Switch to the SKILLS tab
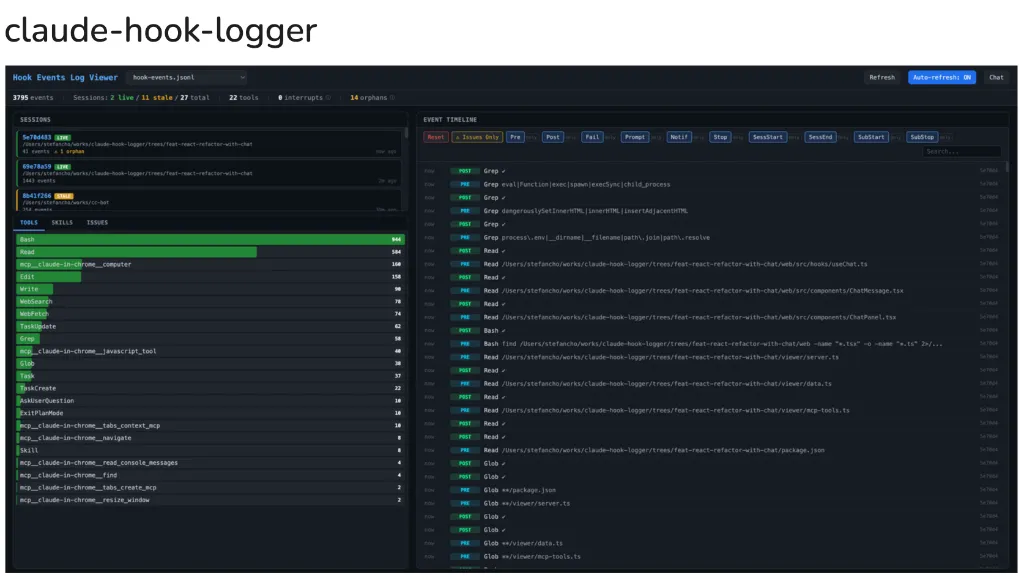The height and width of the screenshot is (579, 1024). click(62, 222)
